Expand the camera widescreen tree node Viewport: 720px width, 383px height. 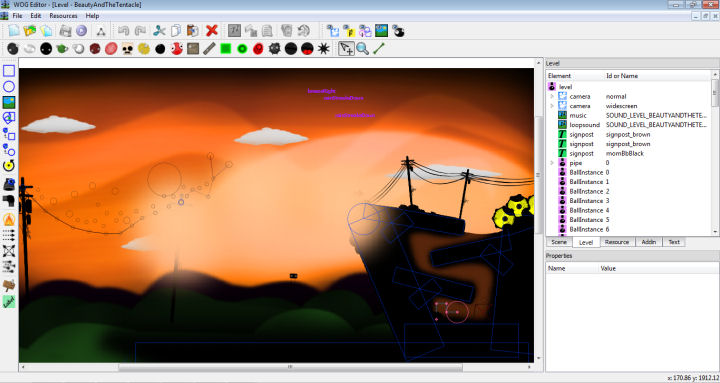552,106
